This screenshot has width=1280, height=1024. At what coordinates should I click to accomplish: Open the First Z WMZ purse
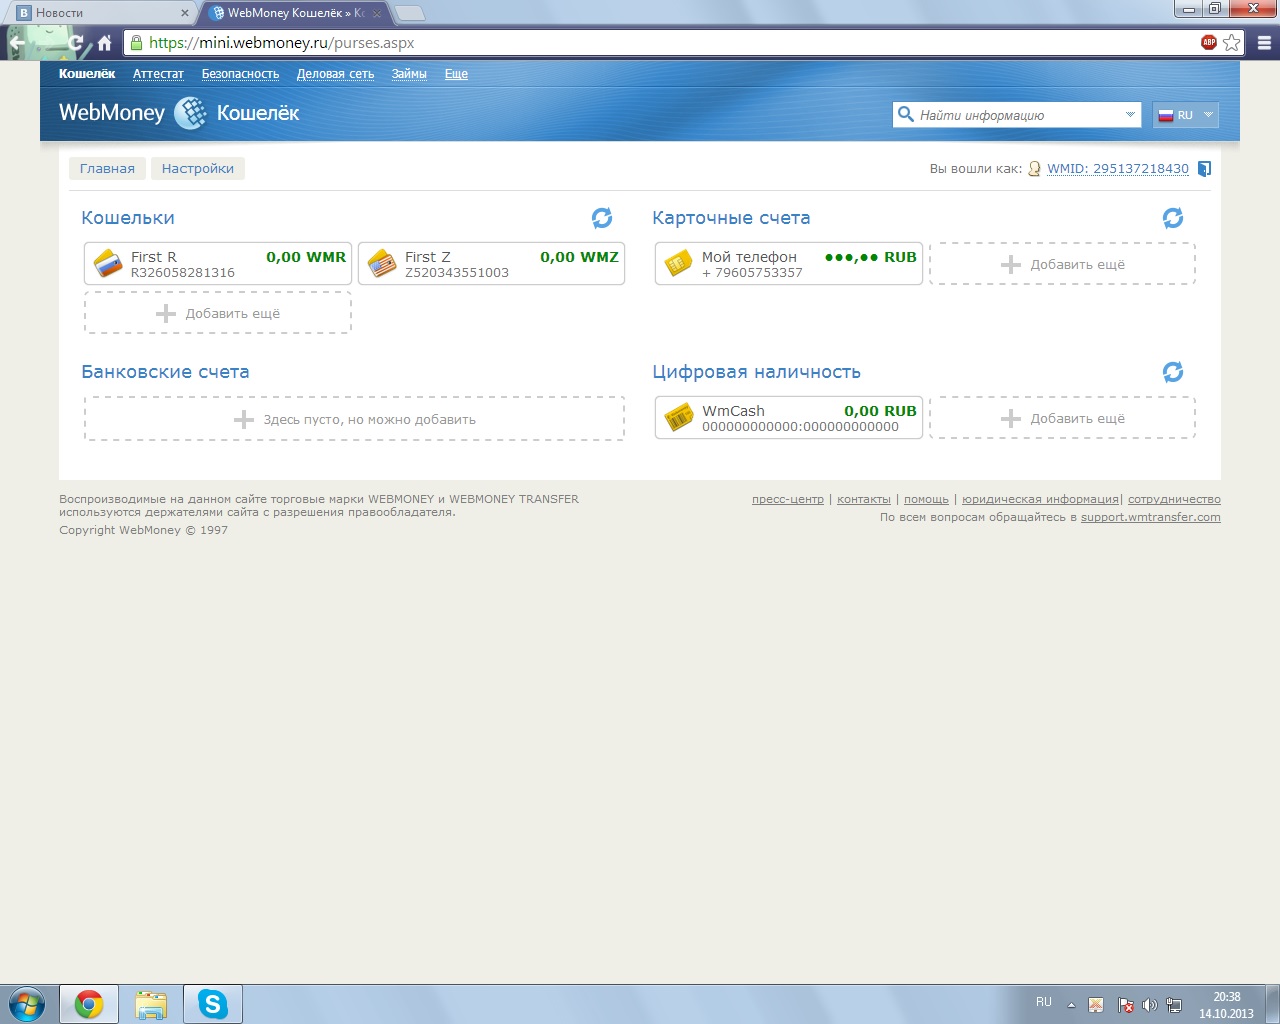coord(491,264)
